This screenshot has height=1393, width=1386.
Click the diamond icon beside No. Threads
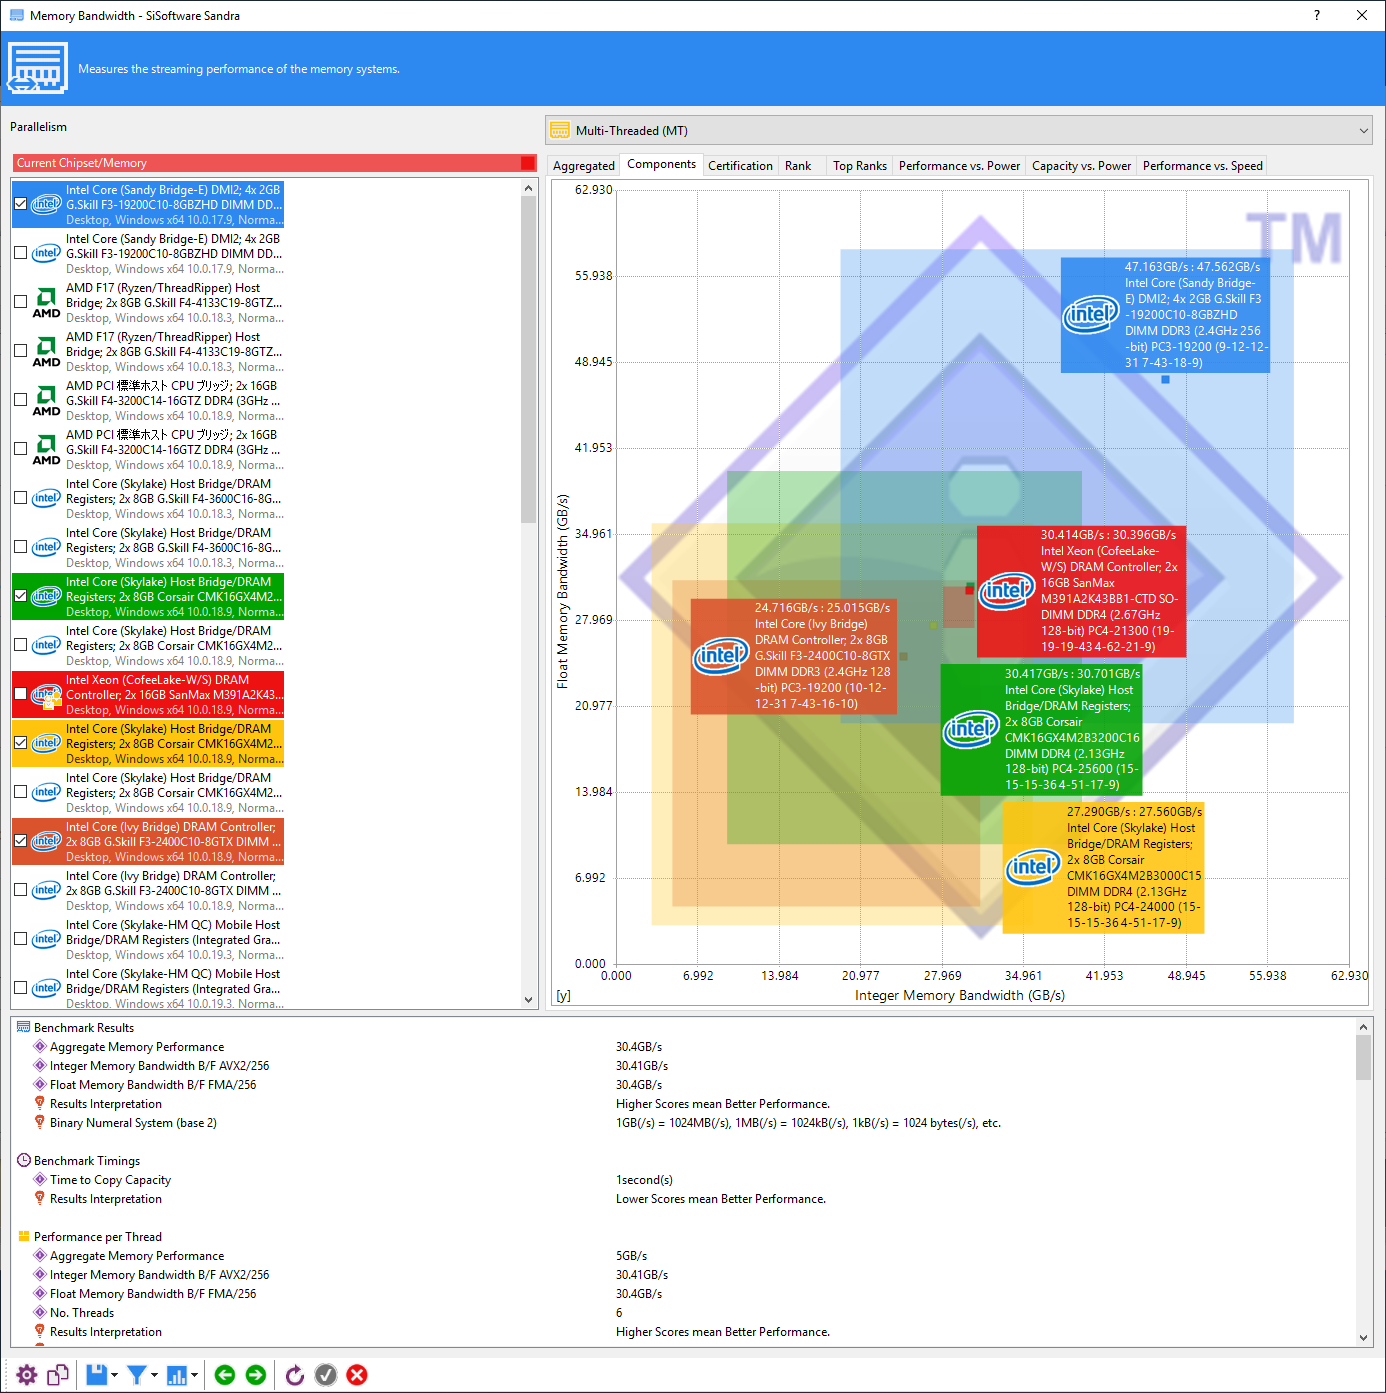pos(40,1312)
